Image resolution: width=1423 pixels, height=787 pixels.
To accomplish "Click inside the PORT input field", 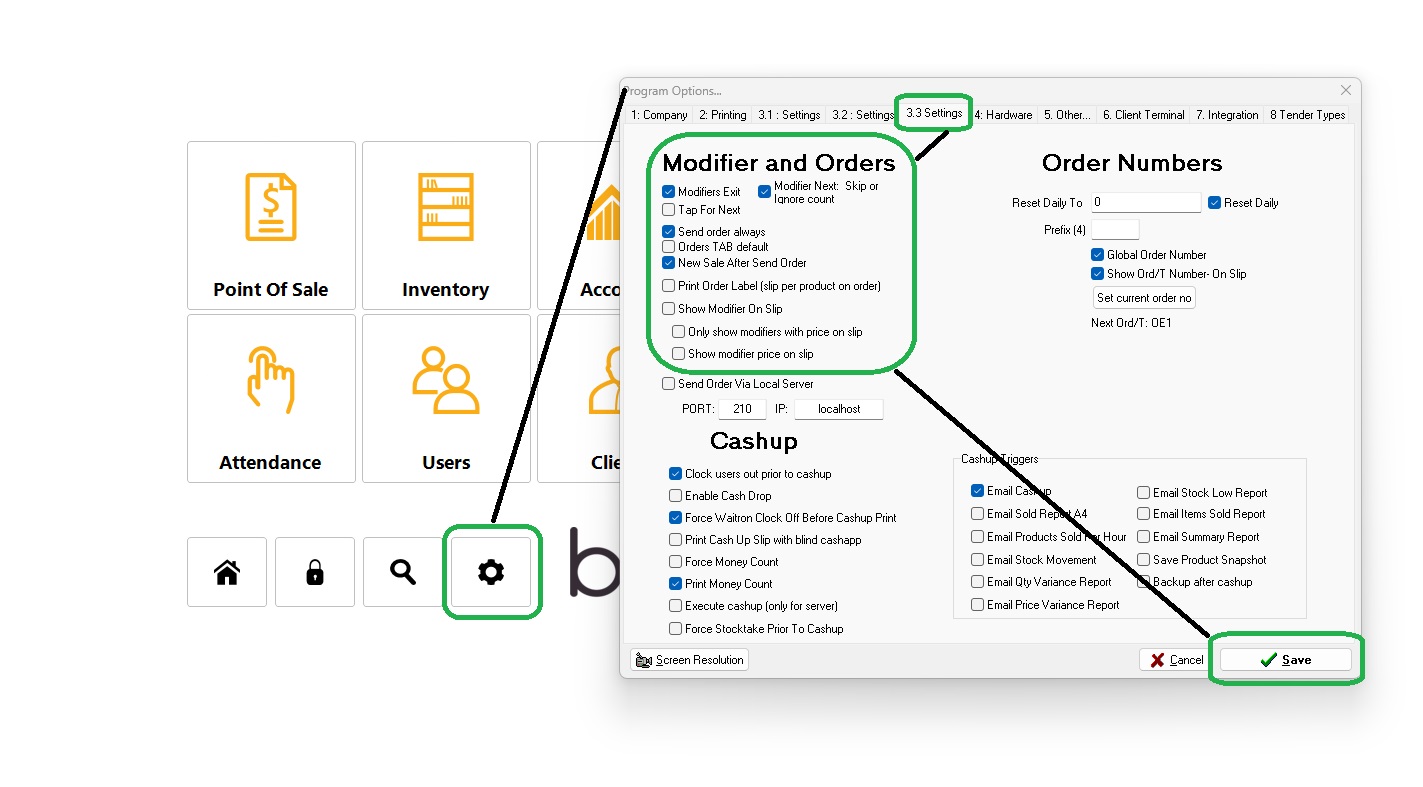I will (x=741, y=408).
